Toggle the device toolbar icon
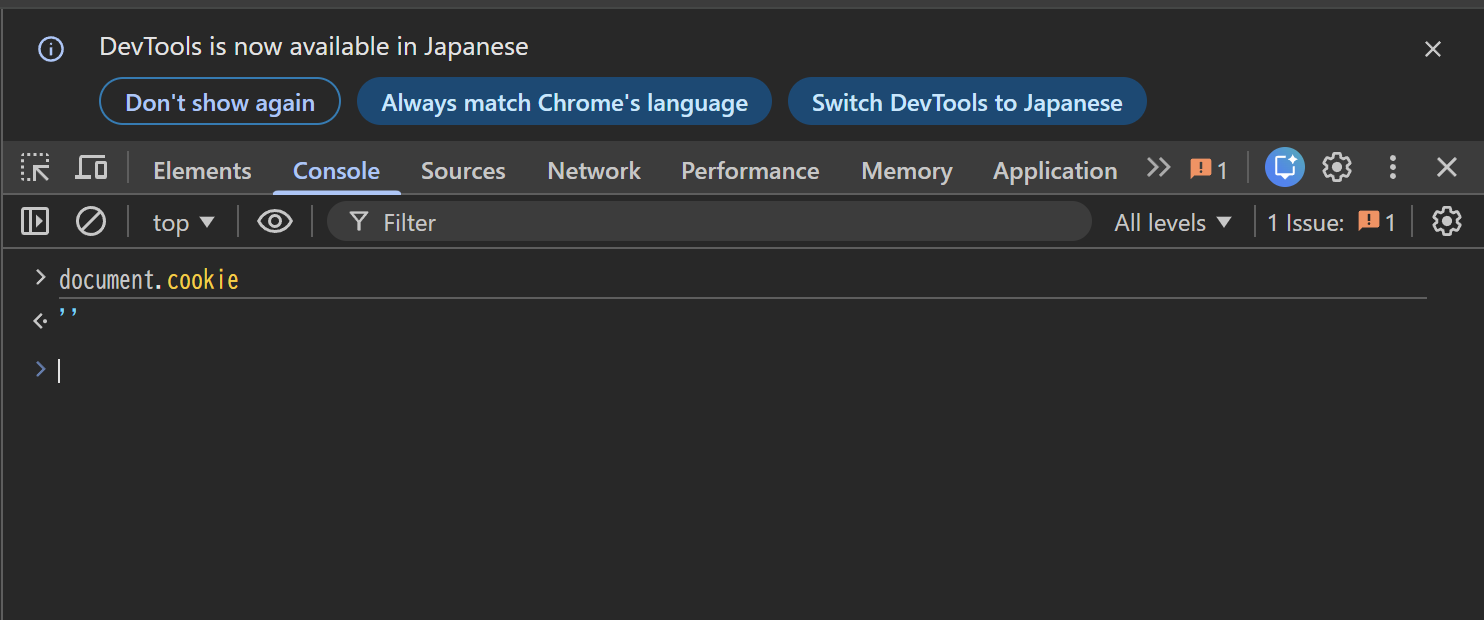 (91, 168)
